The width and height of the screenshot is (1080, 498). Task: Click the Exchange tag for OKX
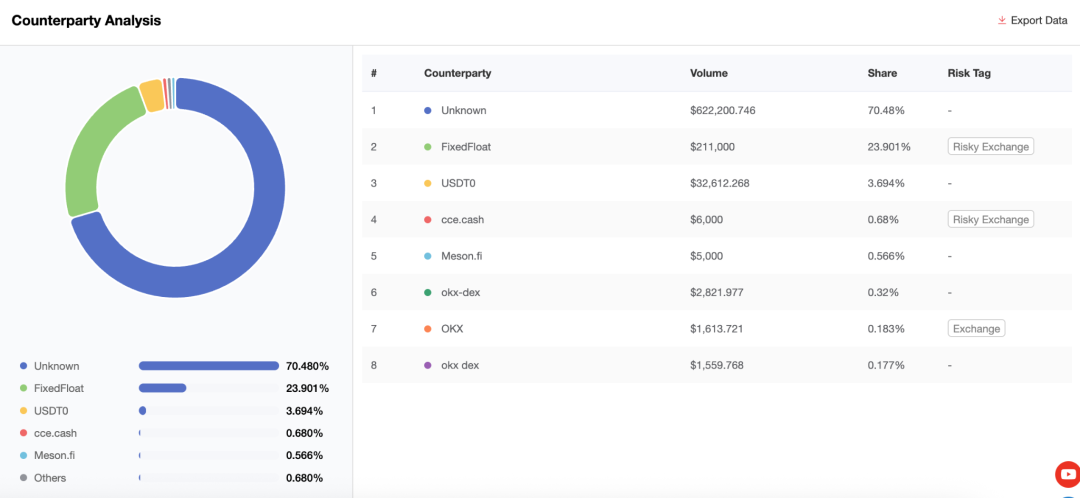click(x=976, y=329)
